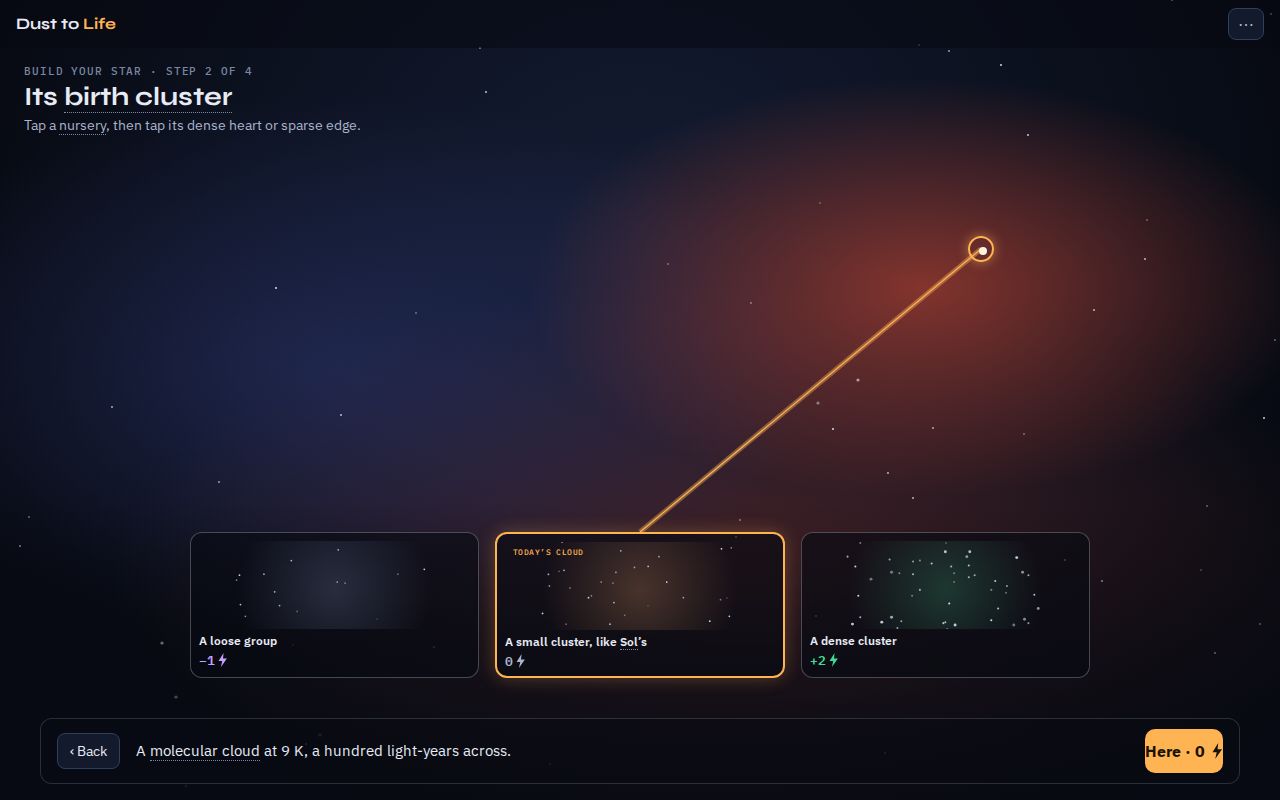Click green lightning bolt on dense cluster
The image size is (1280, 800).
click(x=834, y=660)
